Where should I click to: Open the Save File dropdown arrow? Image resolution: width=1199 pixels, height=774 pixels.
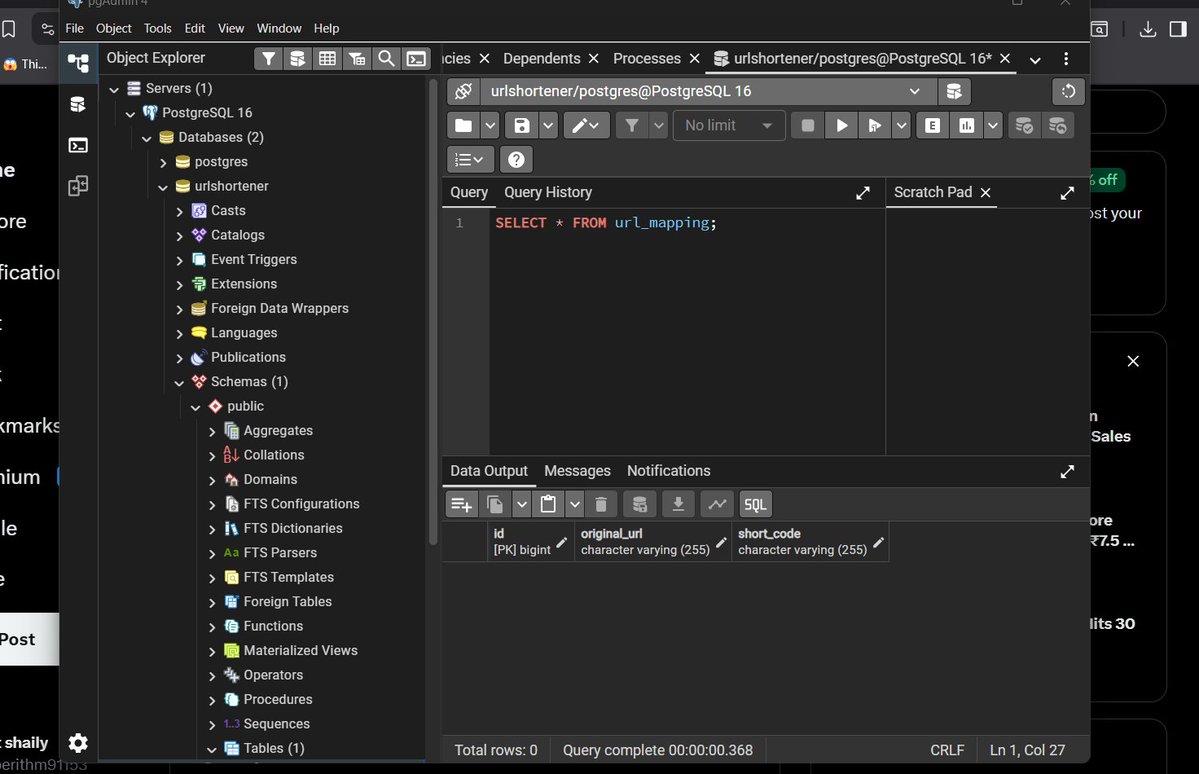pos(548,125)
